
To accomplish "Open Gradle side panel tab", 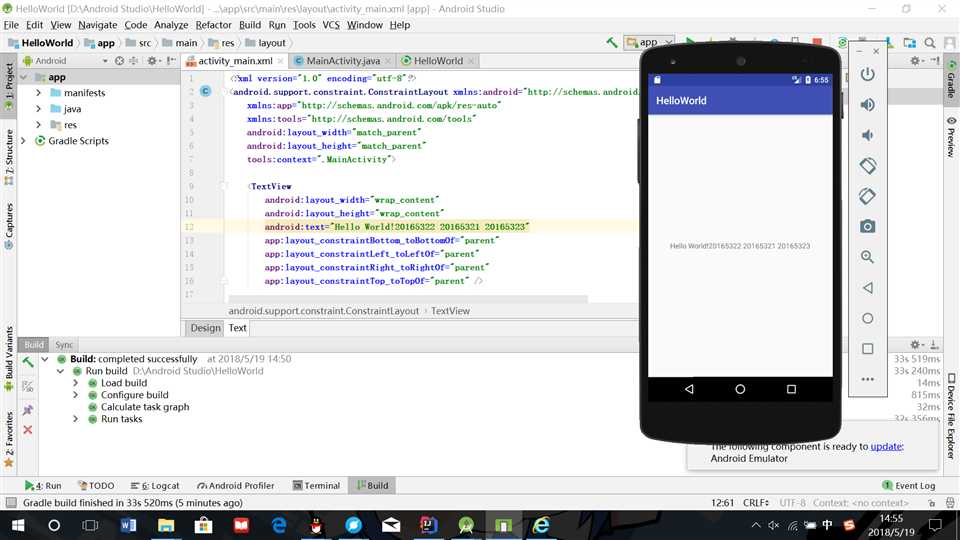I will (951, 79).
